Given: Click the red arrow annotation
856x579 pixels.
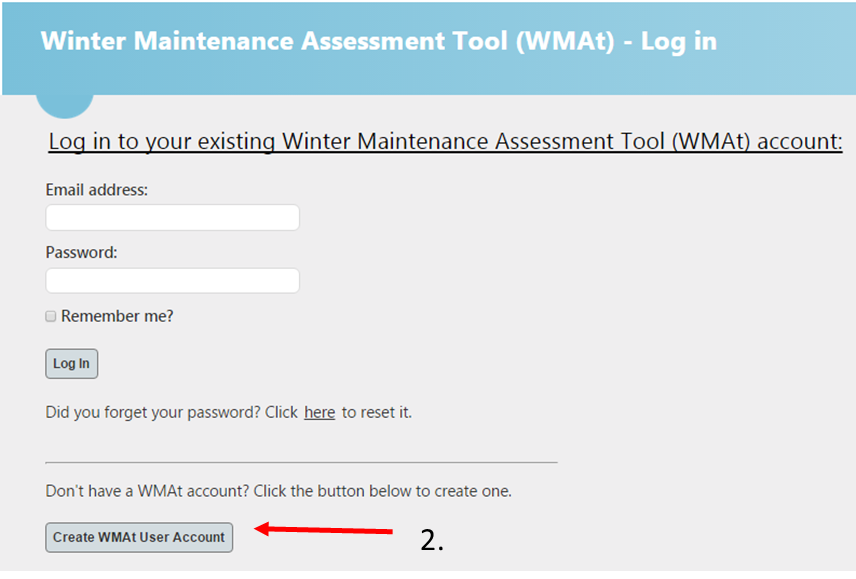Looking at the screenshot, I should pyautogui.click(x=325, y=530).
